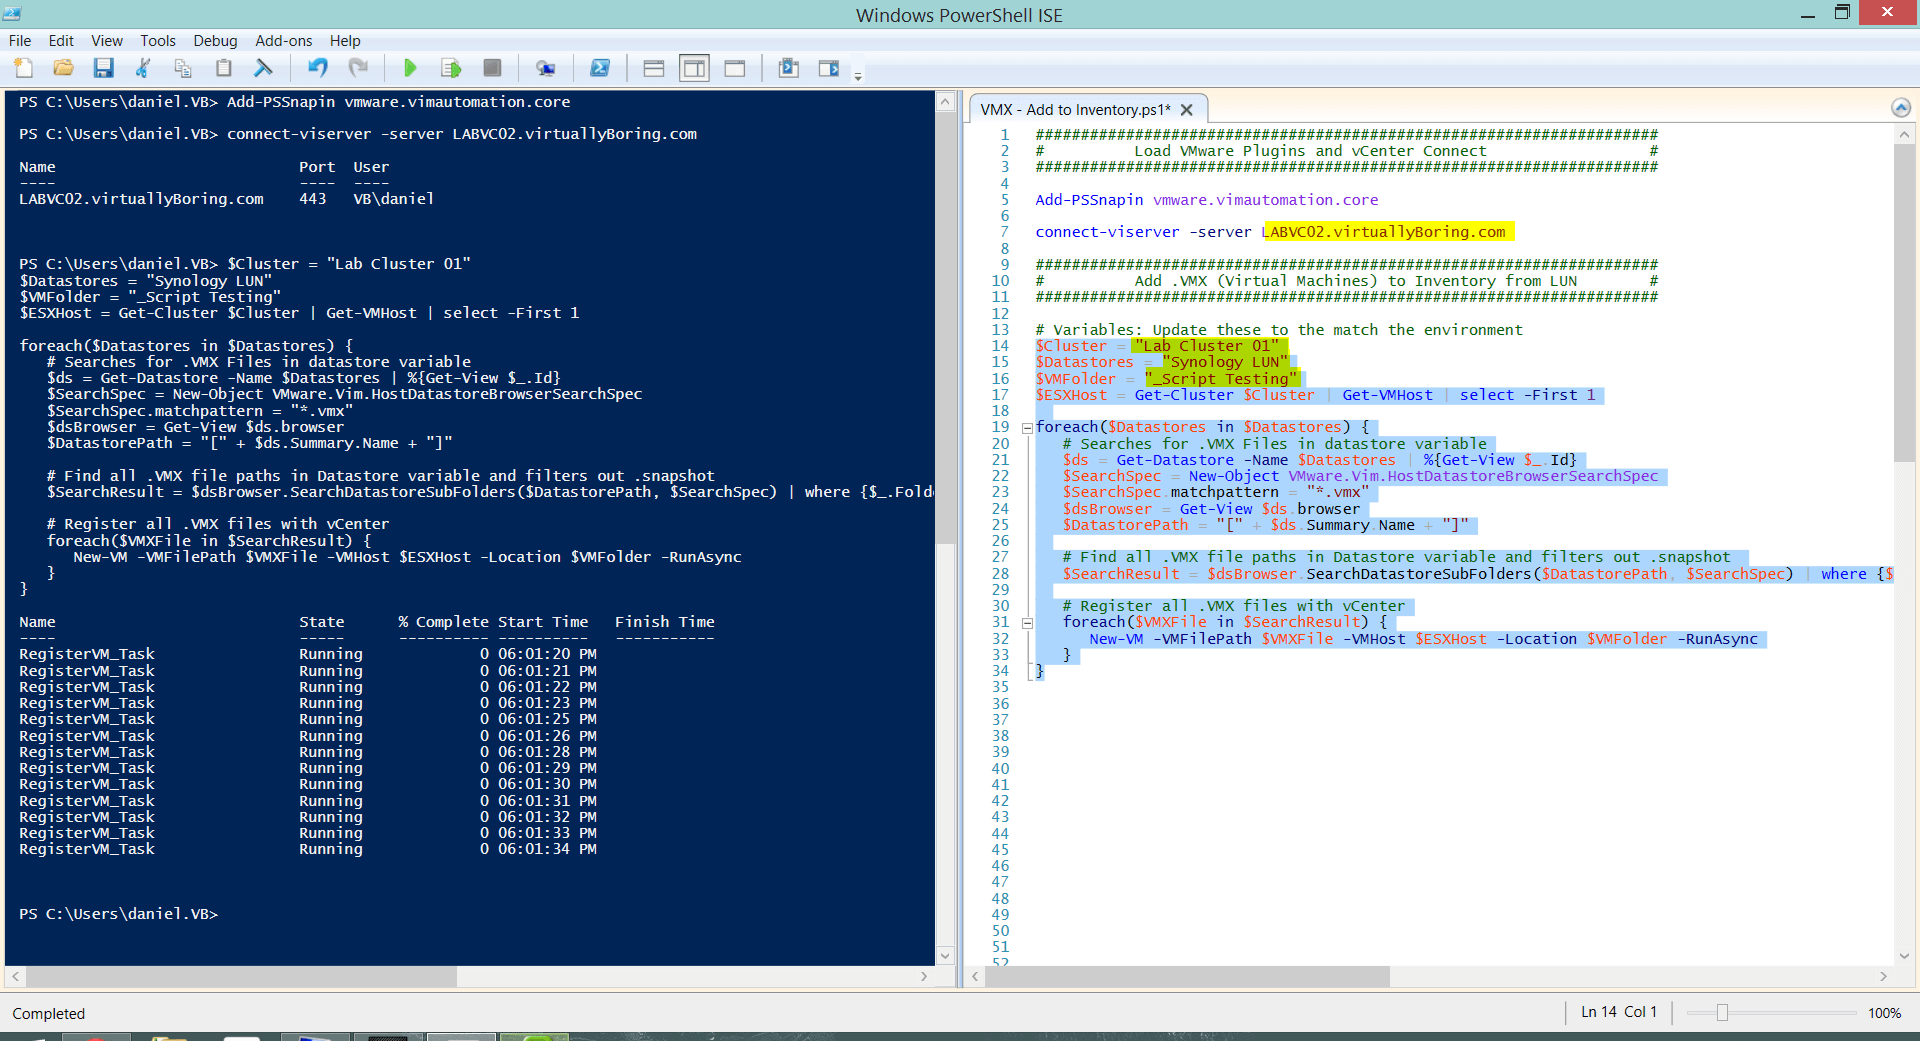Open the Add-ons menu

(x=283, y=41)
